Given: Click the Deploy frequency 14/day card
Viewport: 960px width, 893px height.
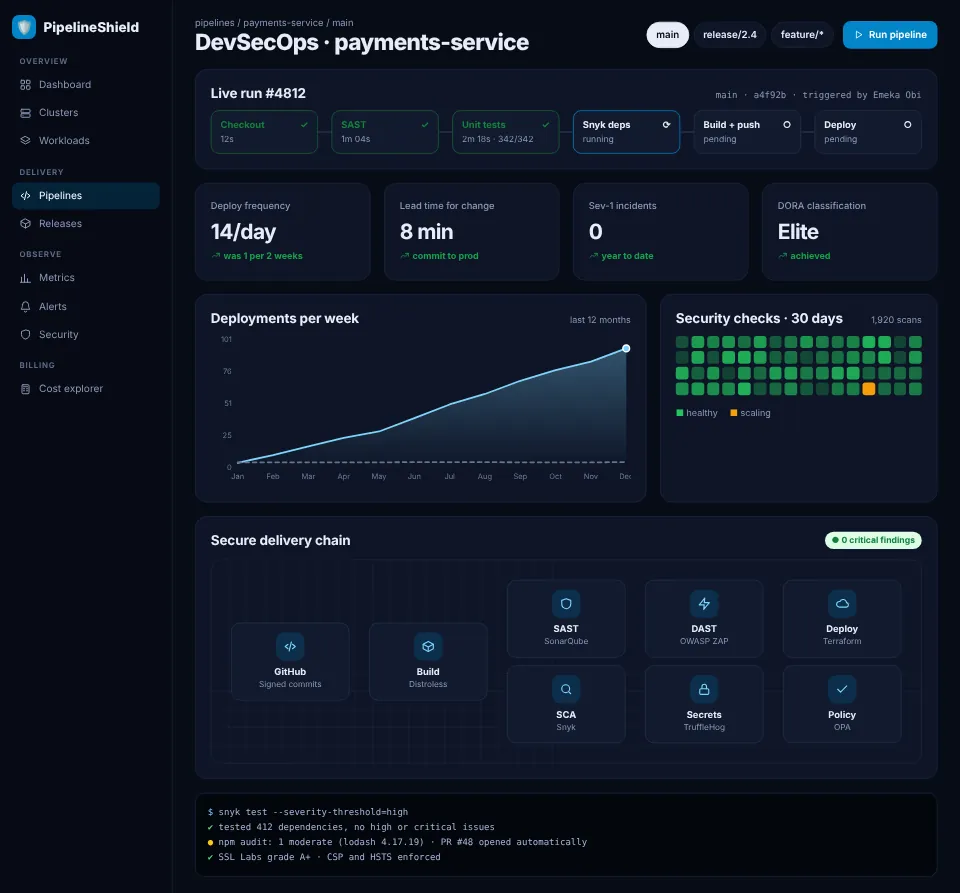Looking at the screenshot, I should tap(282, 231).
